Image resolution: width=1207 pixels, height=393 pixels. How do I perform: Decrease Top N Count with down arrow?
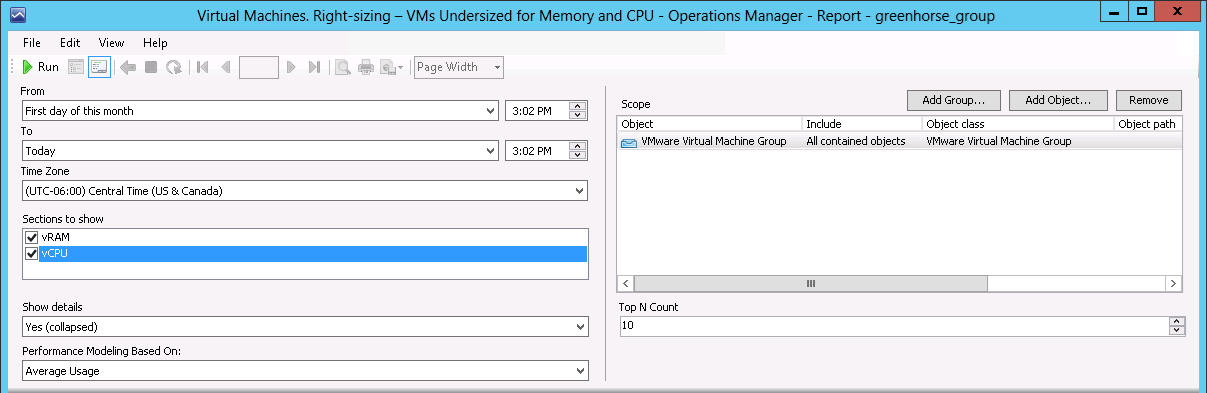click(1177, 331)
